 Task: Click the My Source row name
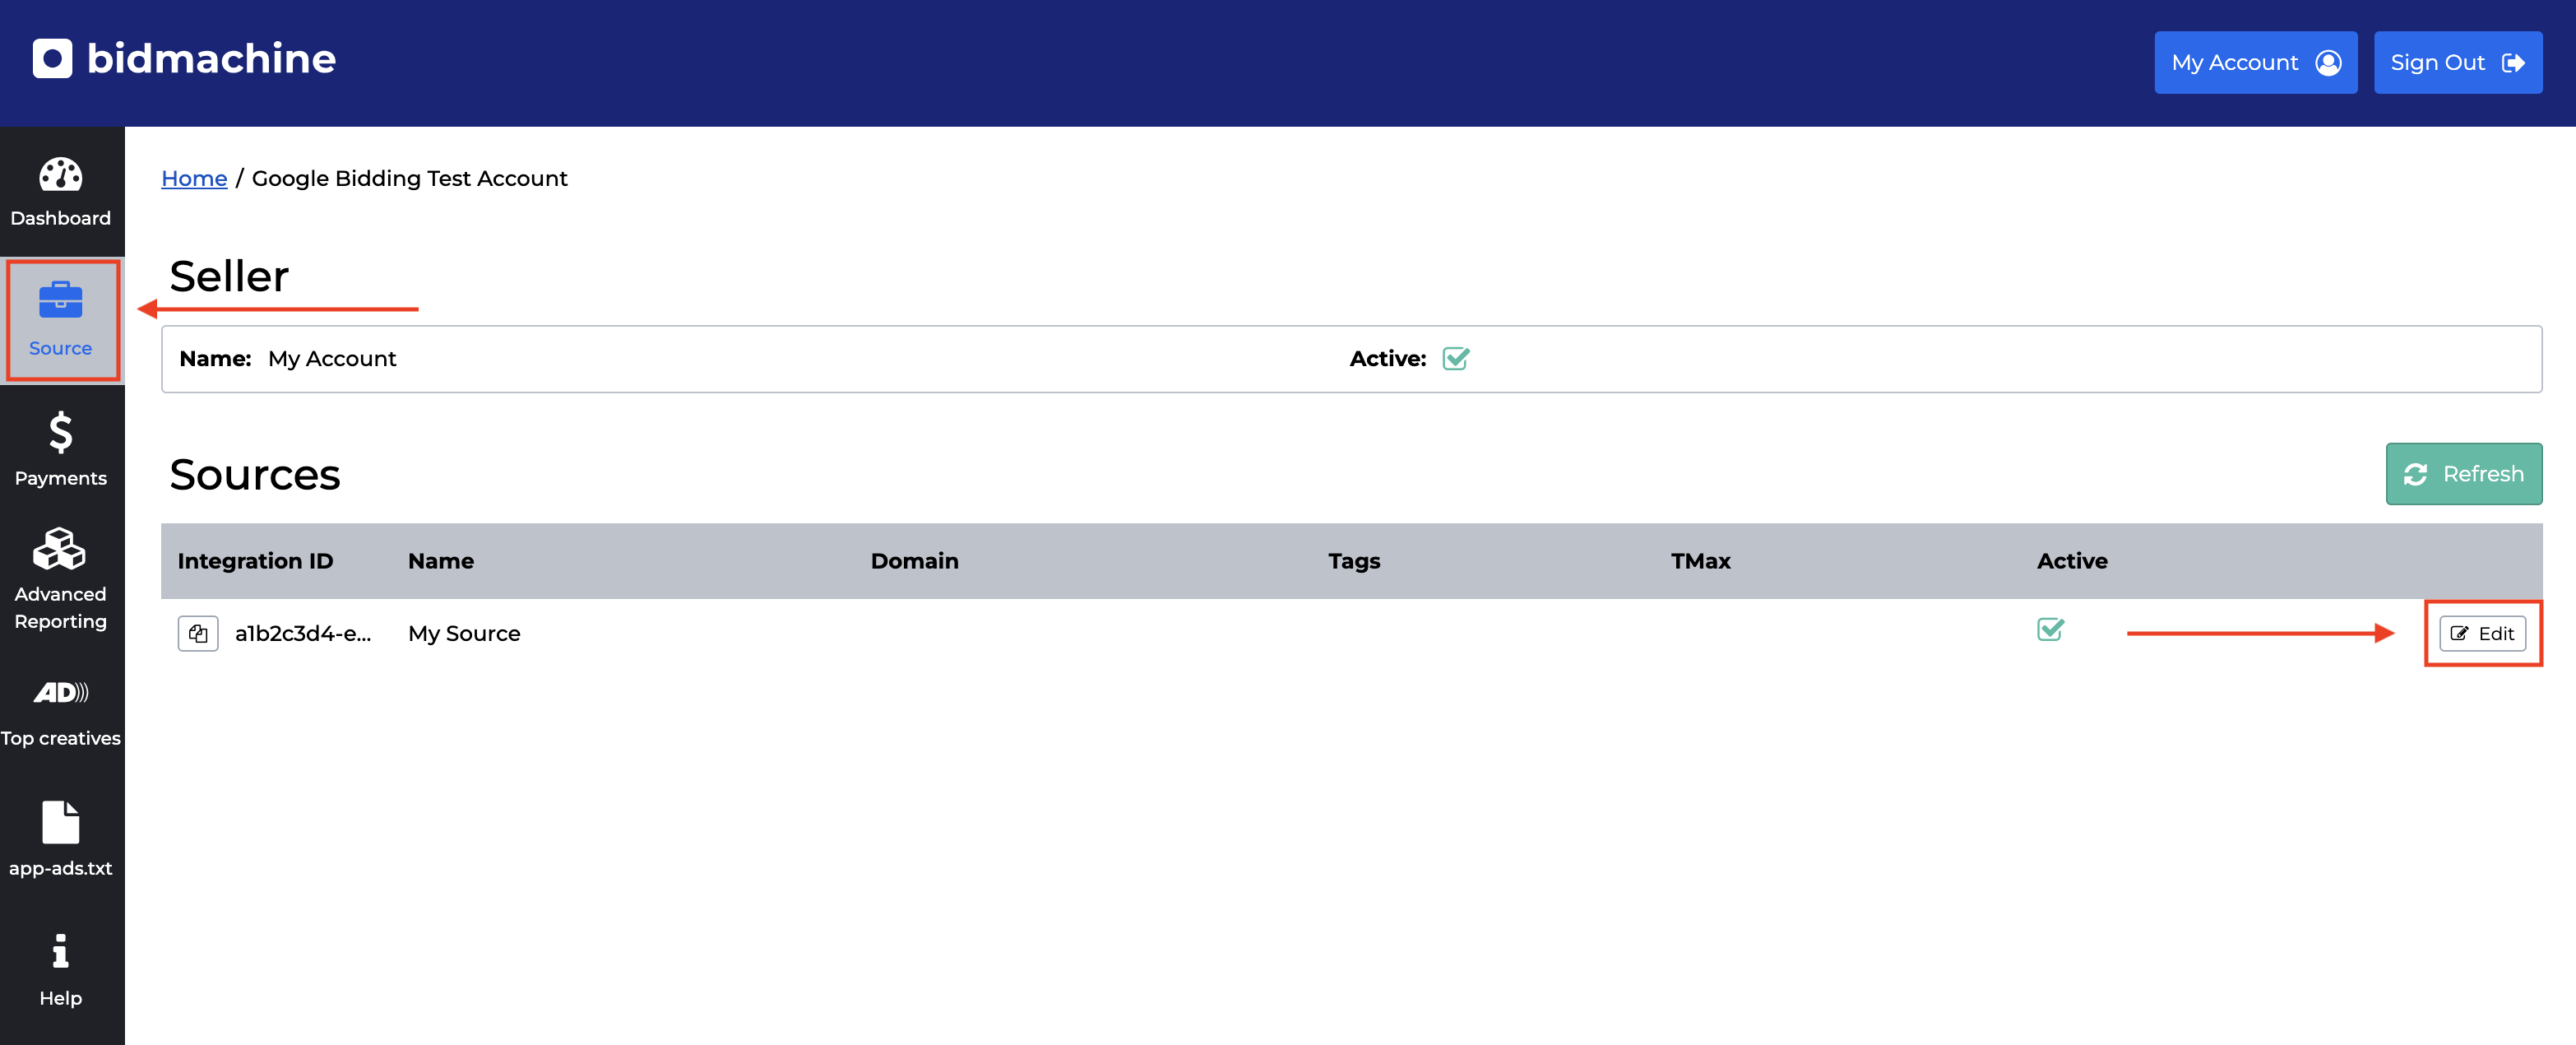pyautogui.click(x=464, y=633)
